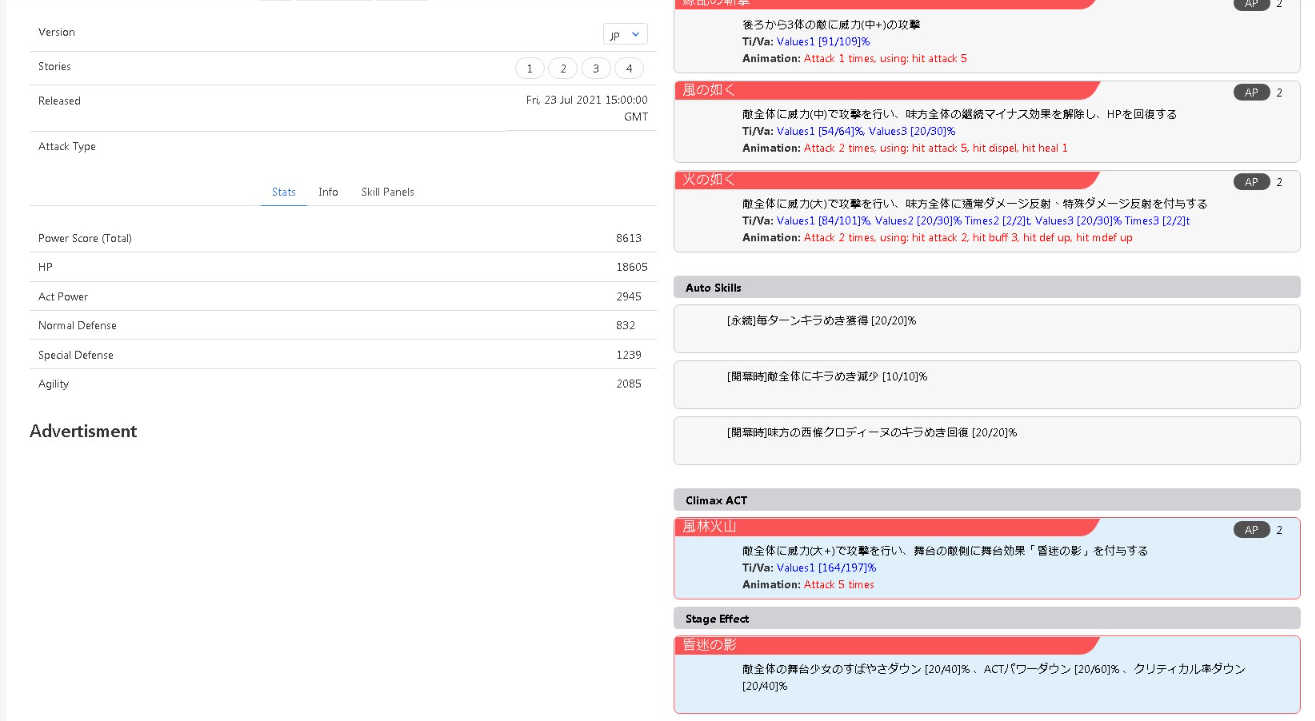Viewport: 1315px width, 721px height.
Task: Click the 風林火山 red title banner
Action: pos(885,527)
